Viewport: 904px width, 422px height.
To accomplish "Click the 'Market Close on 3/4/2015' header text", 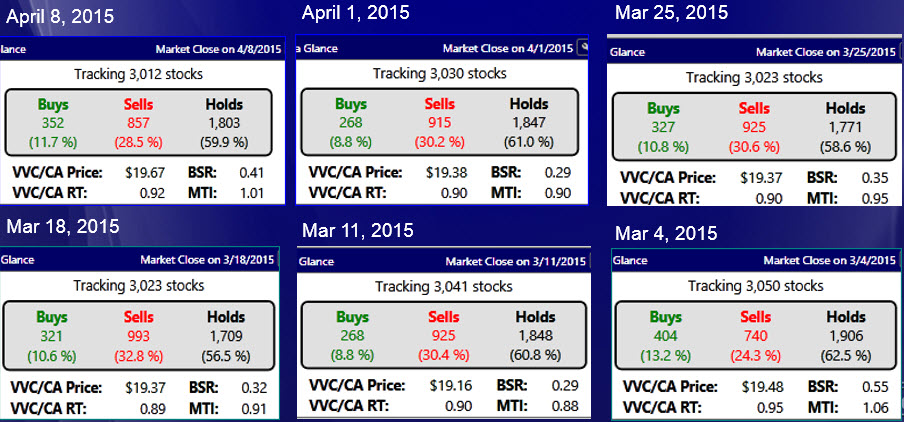I will click(830, 261).
